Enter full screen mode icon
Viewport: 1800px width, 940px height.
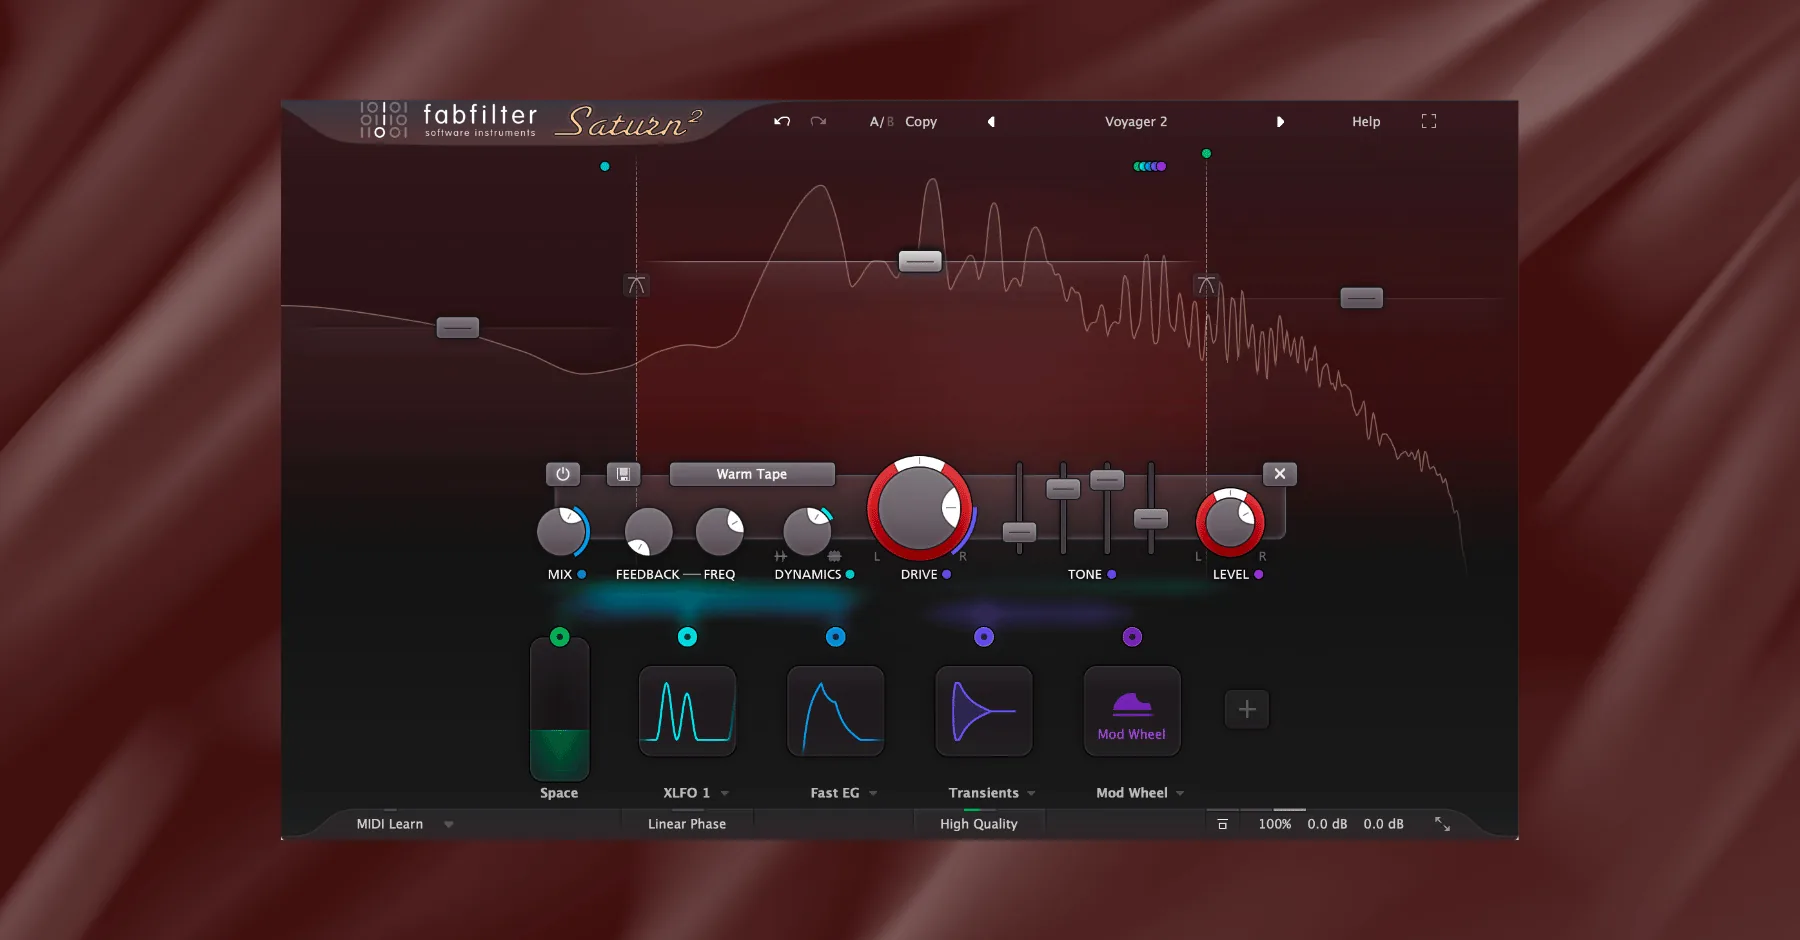[1429, 121]
